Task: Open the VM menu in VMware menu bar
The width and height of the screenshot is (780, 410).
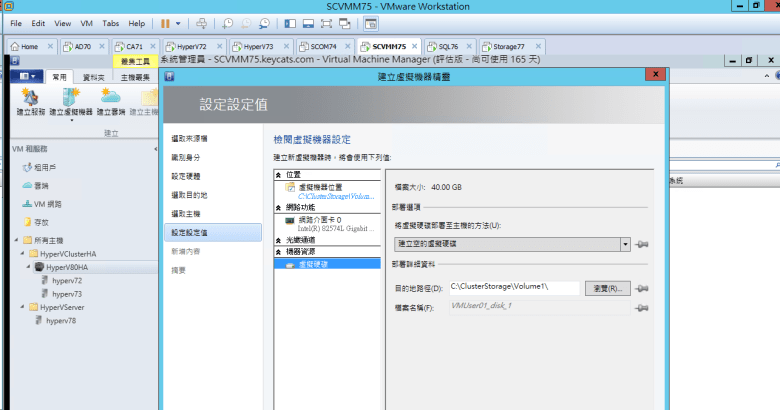Action: 85,22
